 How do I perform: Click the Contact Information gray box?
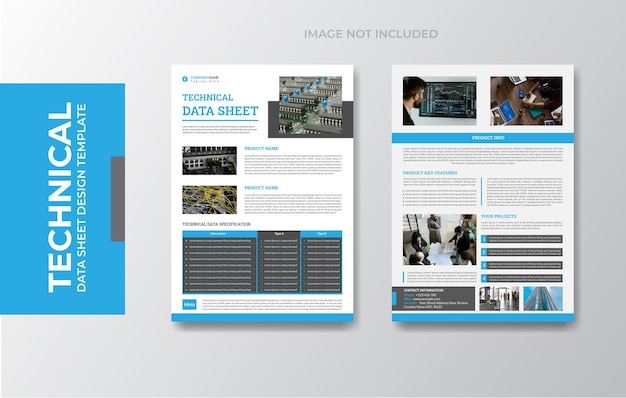[434, 299]
